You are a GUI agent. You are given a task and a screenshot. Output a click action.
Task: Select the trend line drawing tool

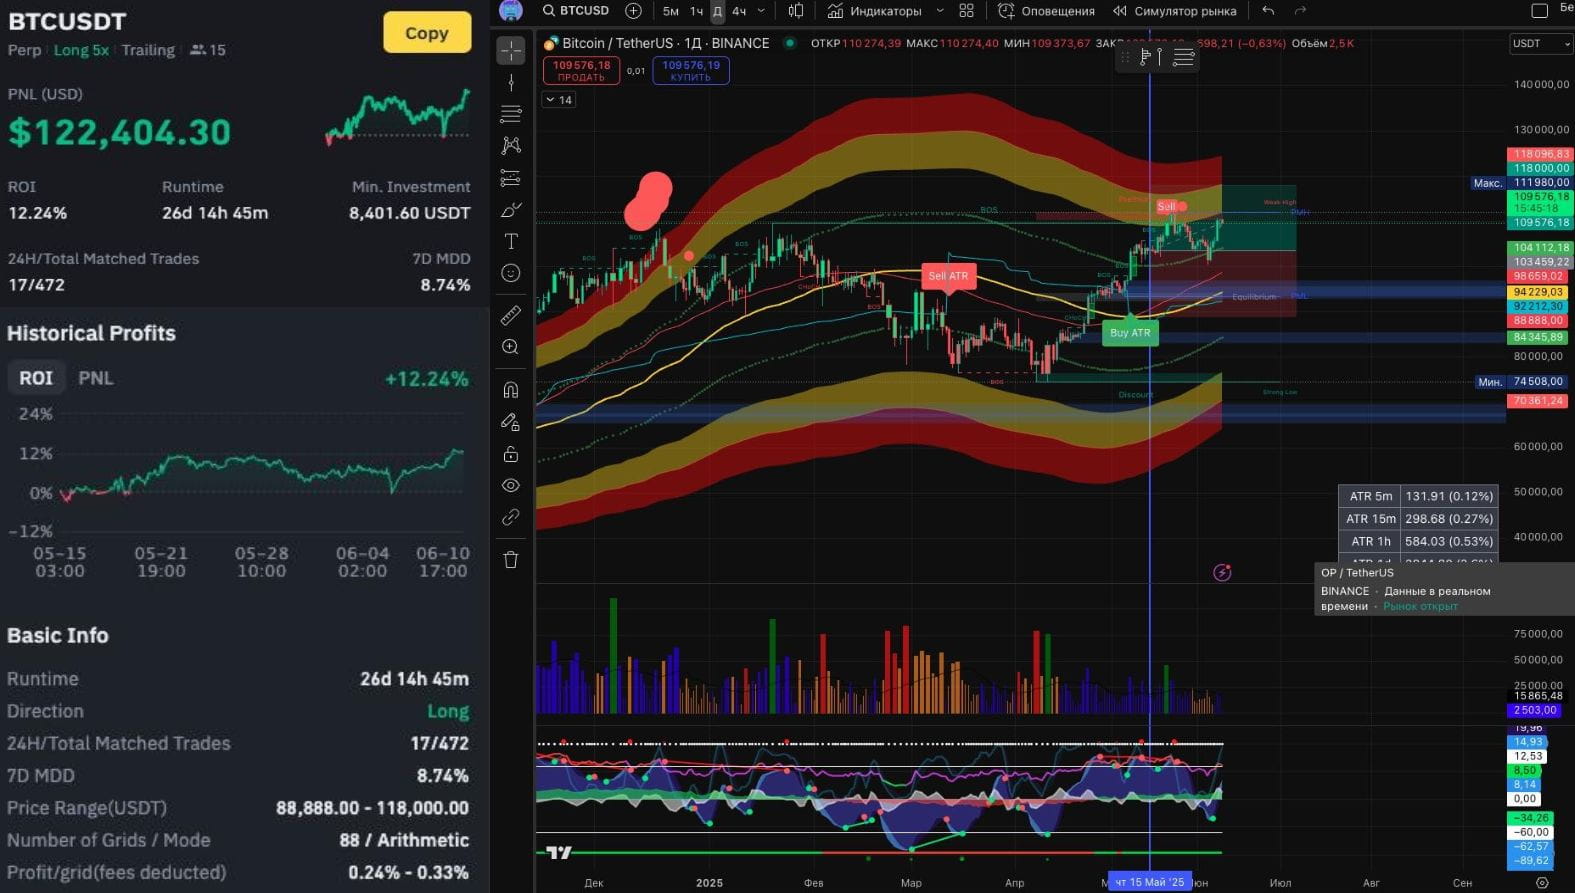point(511,82)
